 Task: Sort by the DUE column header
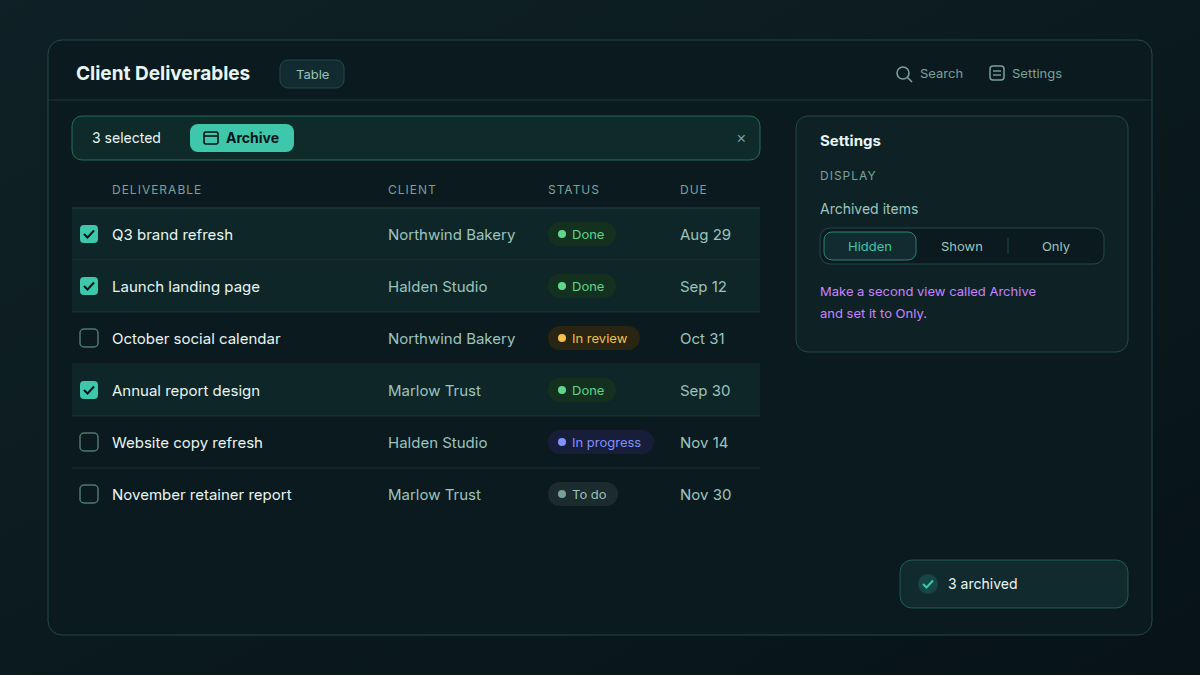click(x=694, y=189)
